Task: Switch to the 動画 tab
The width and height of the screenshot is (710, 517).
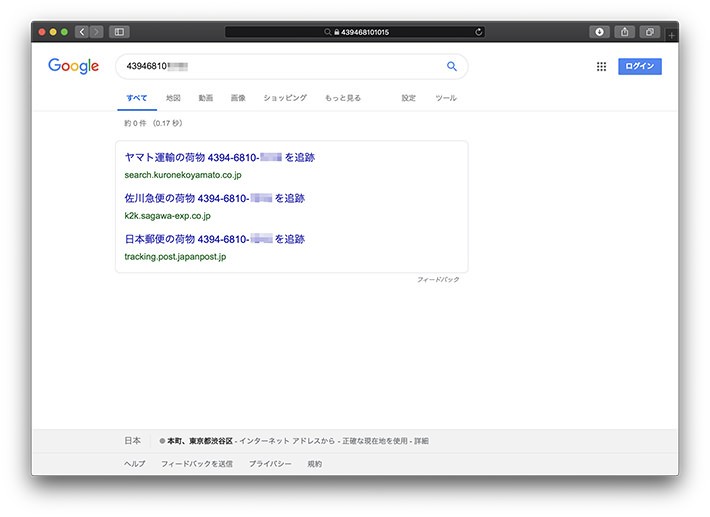Action: [x=206, y=98]
